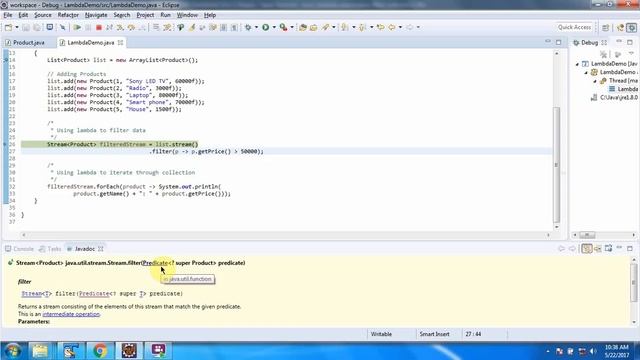Open the intermediate operation link
Image resolution: width=640 pixels, height=360 pixels.
click(x=71, y=314)
